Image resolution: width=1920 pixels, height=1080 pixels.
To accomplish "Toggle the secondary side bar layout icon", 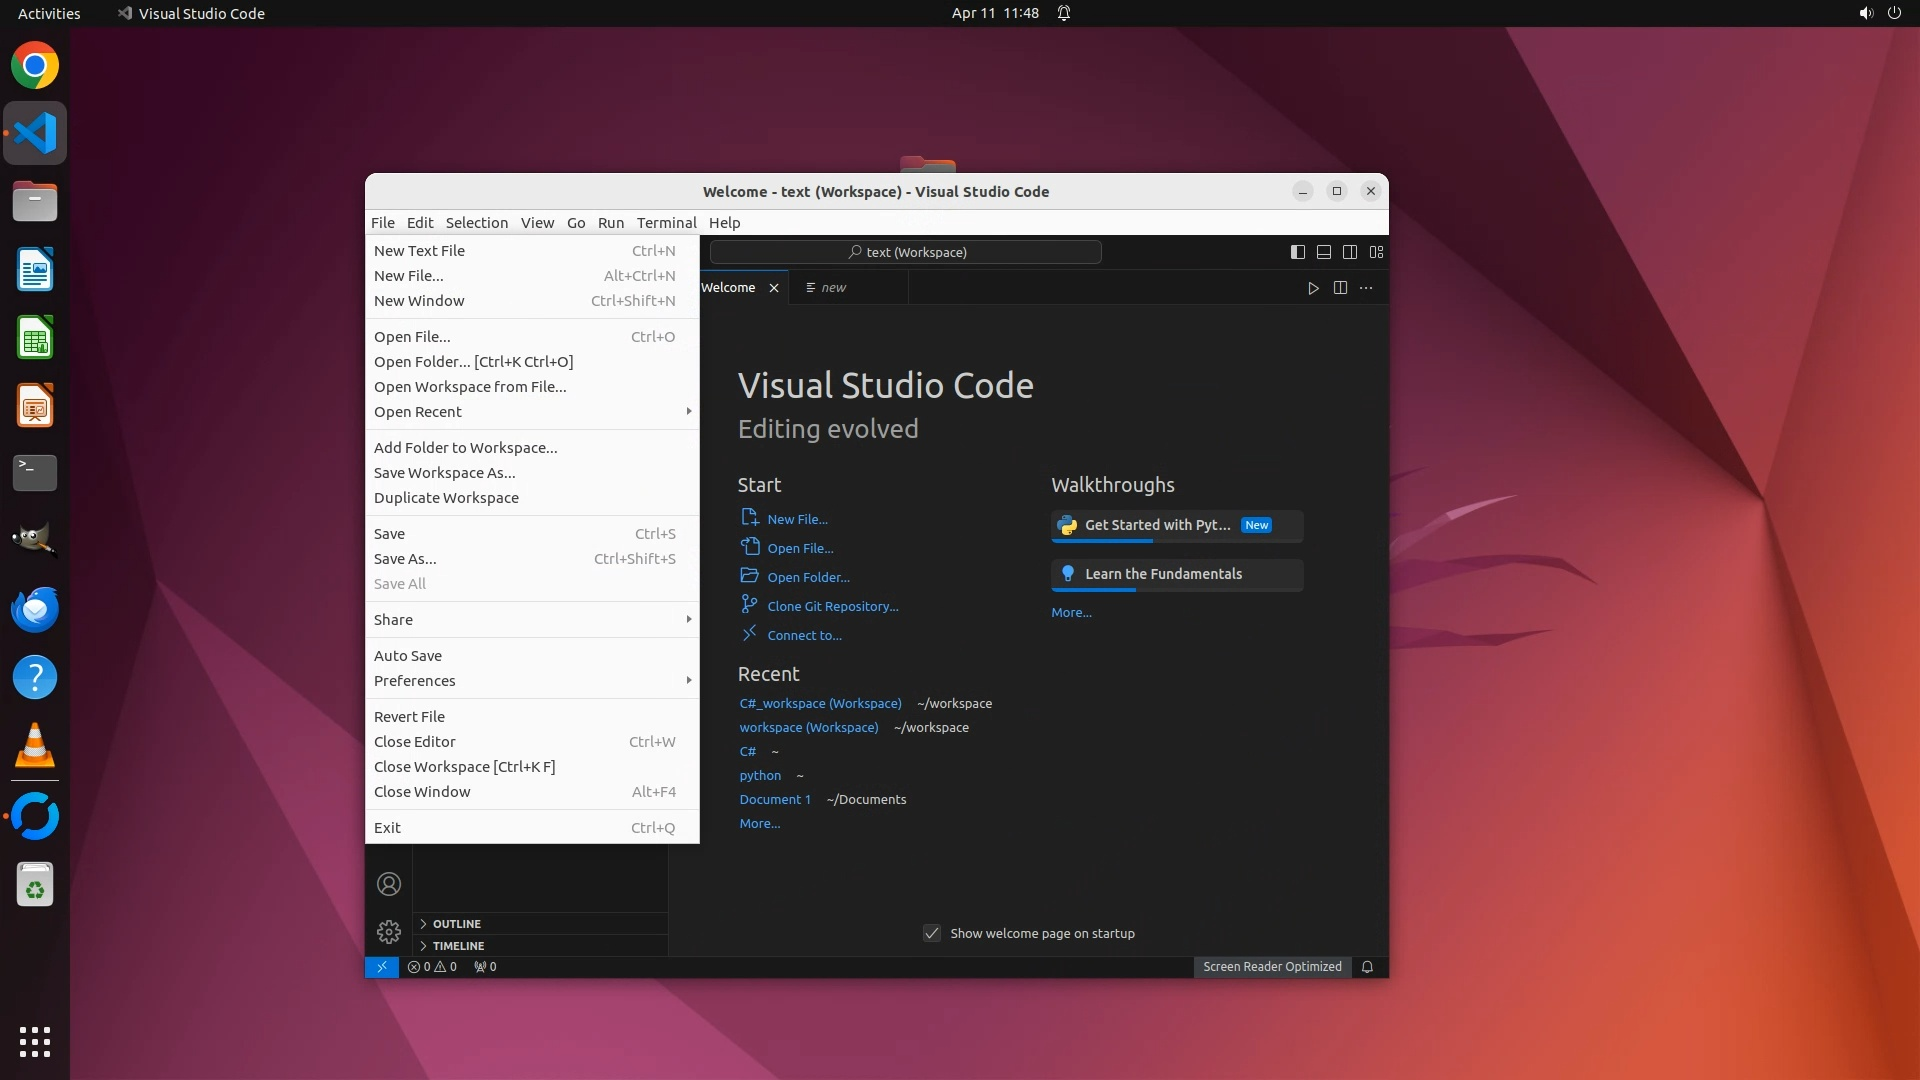I will pyautogui.click(x=1350, y=252).
